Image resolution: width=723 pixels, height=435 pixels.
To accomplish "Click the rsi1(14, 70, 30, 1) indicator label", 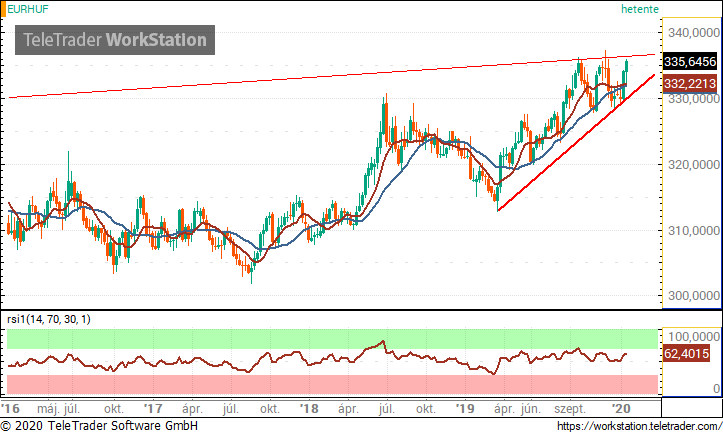I will (49, 319).
